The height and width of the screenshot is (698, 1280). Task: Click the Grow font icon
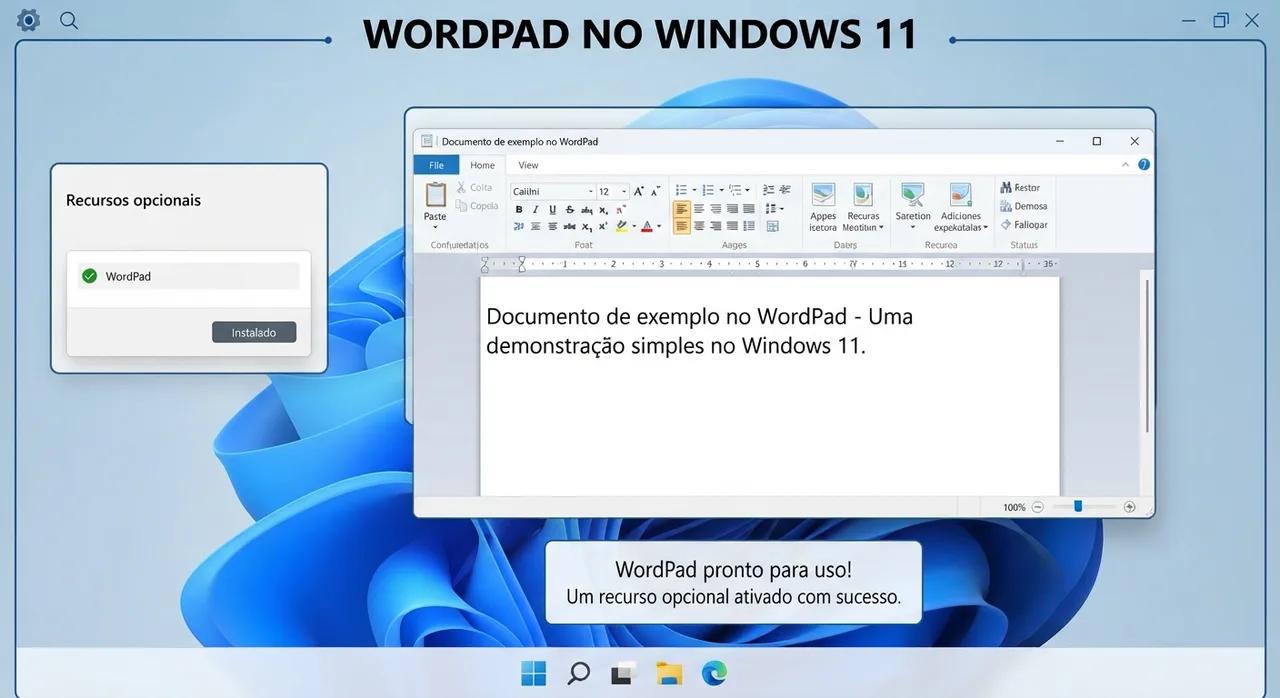click(639, 191)
